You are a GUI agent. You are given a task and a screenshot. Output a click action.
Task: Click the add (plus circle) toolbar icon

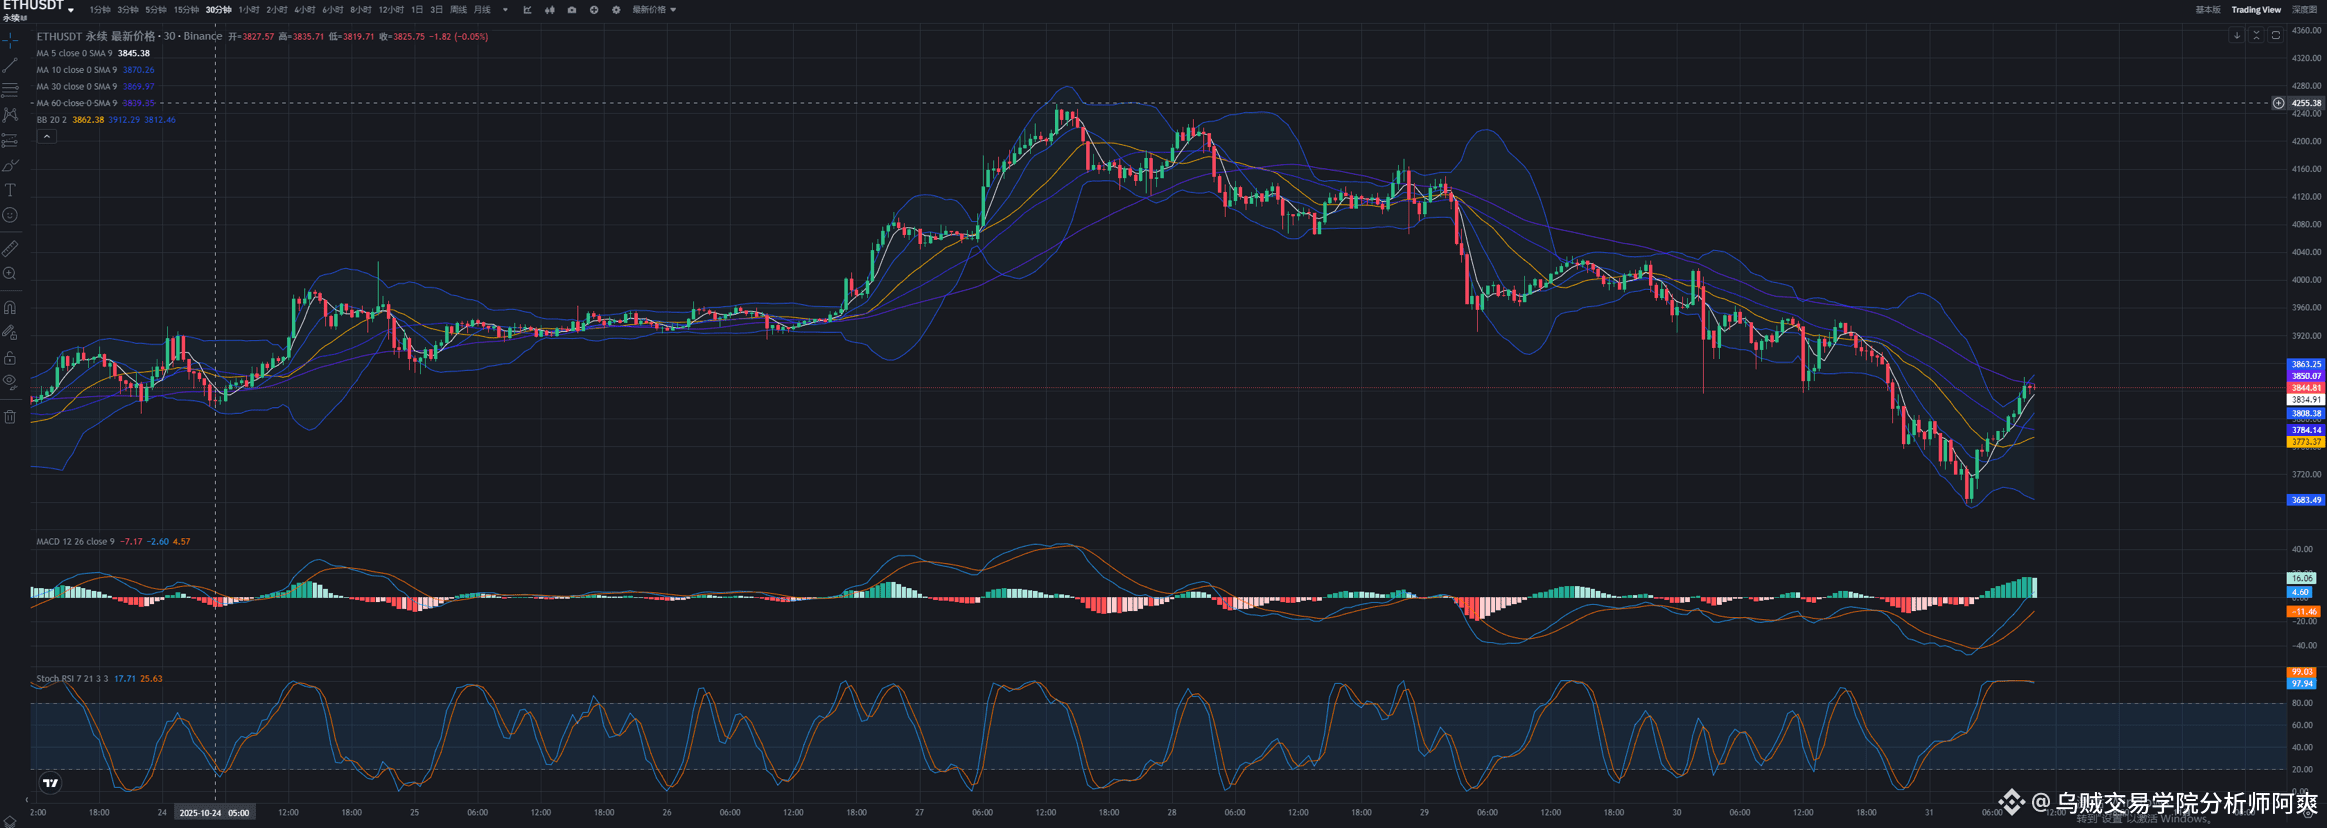(594, 10)
